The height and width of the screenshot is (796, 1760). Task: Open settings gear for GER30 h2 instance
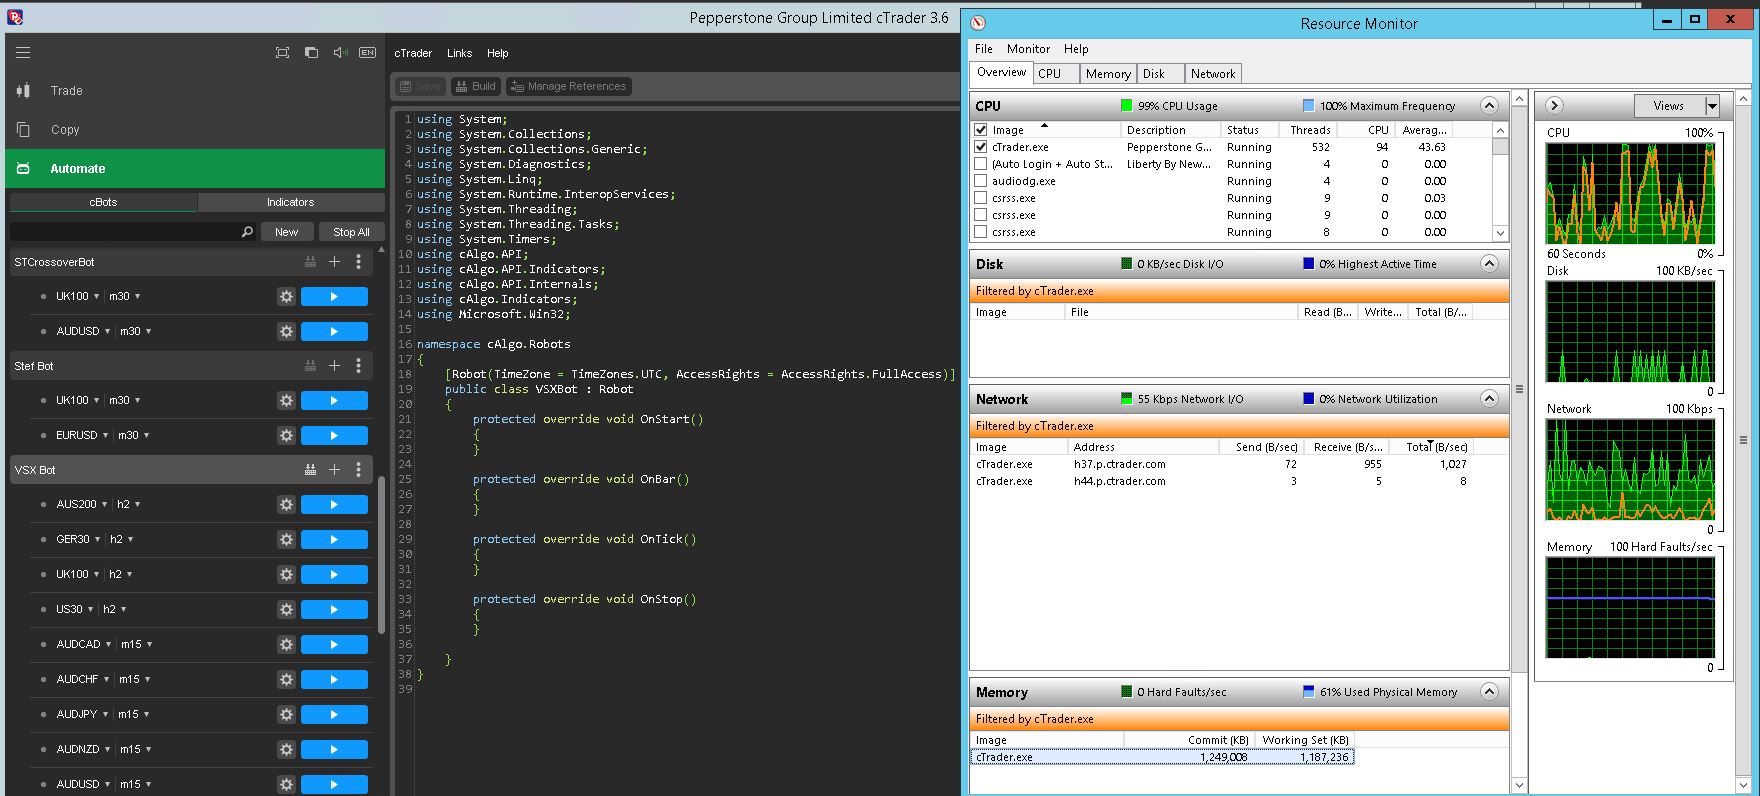(x=286, y=540)
